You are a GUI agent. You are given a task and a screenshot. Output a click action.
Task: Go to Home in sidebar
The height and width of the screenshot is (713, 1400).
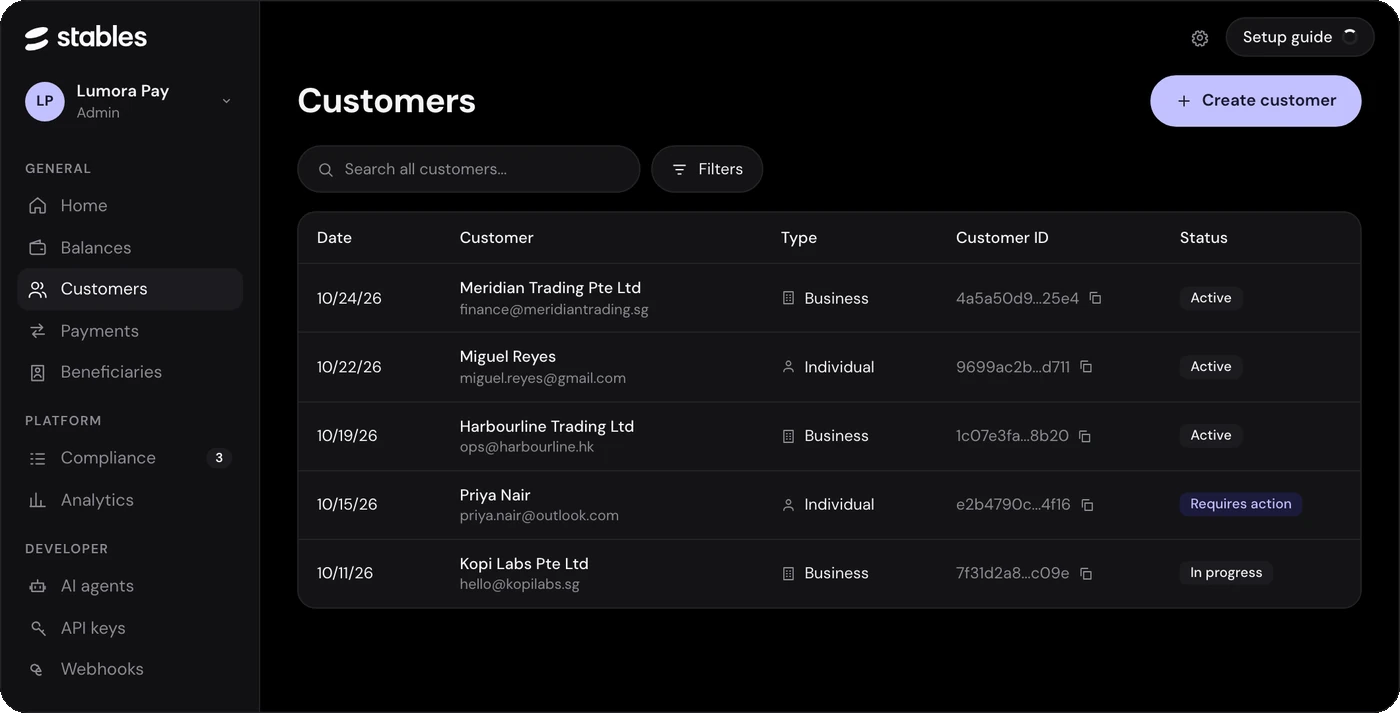(x=130, y=206)
